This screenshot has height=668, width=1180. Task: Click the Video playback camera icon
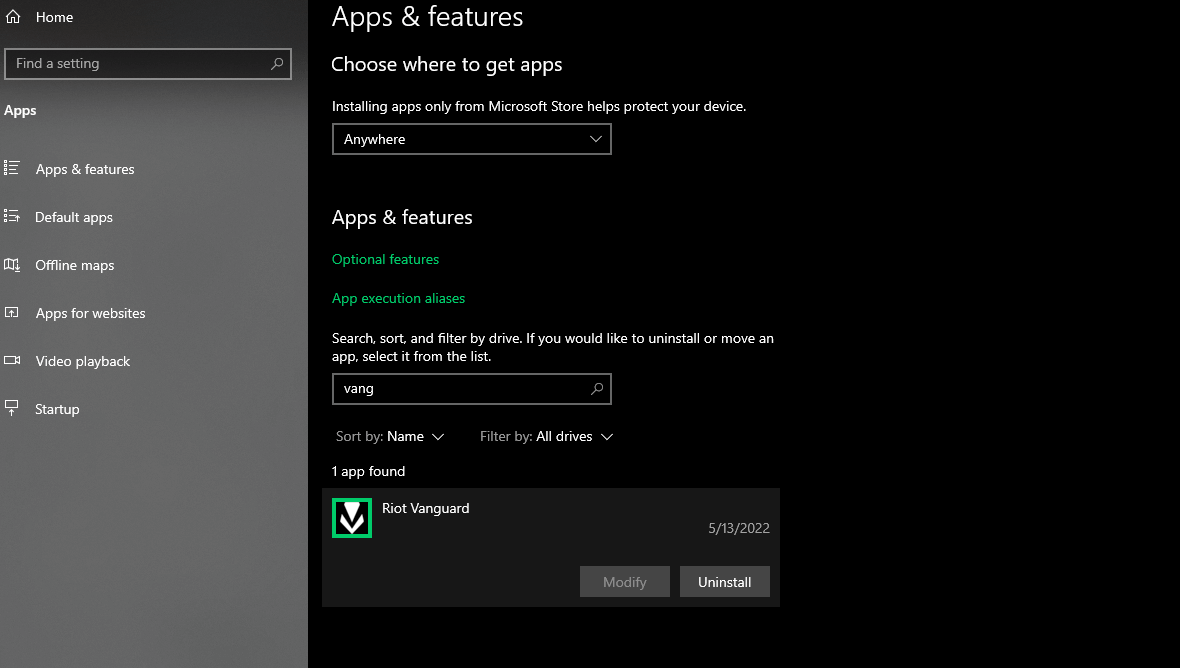(11, 360)
